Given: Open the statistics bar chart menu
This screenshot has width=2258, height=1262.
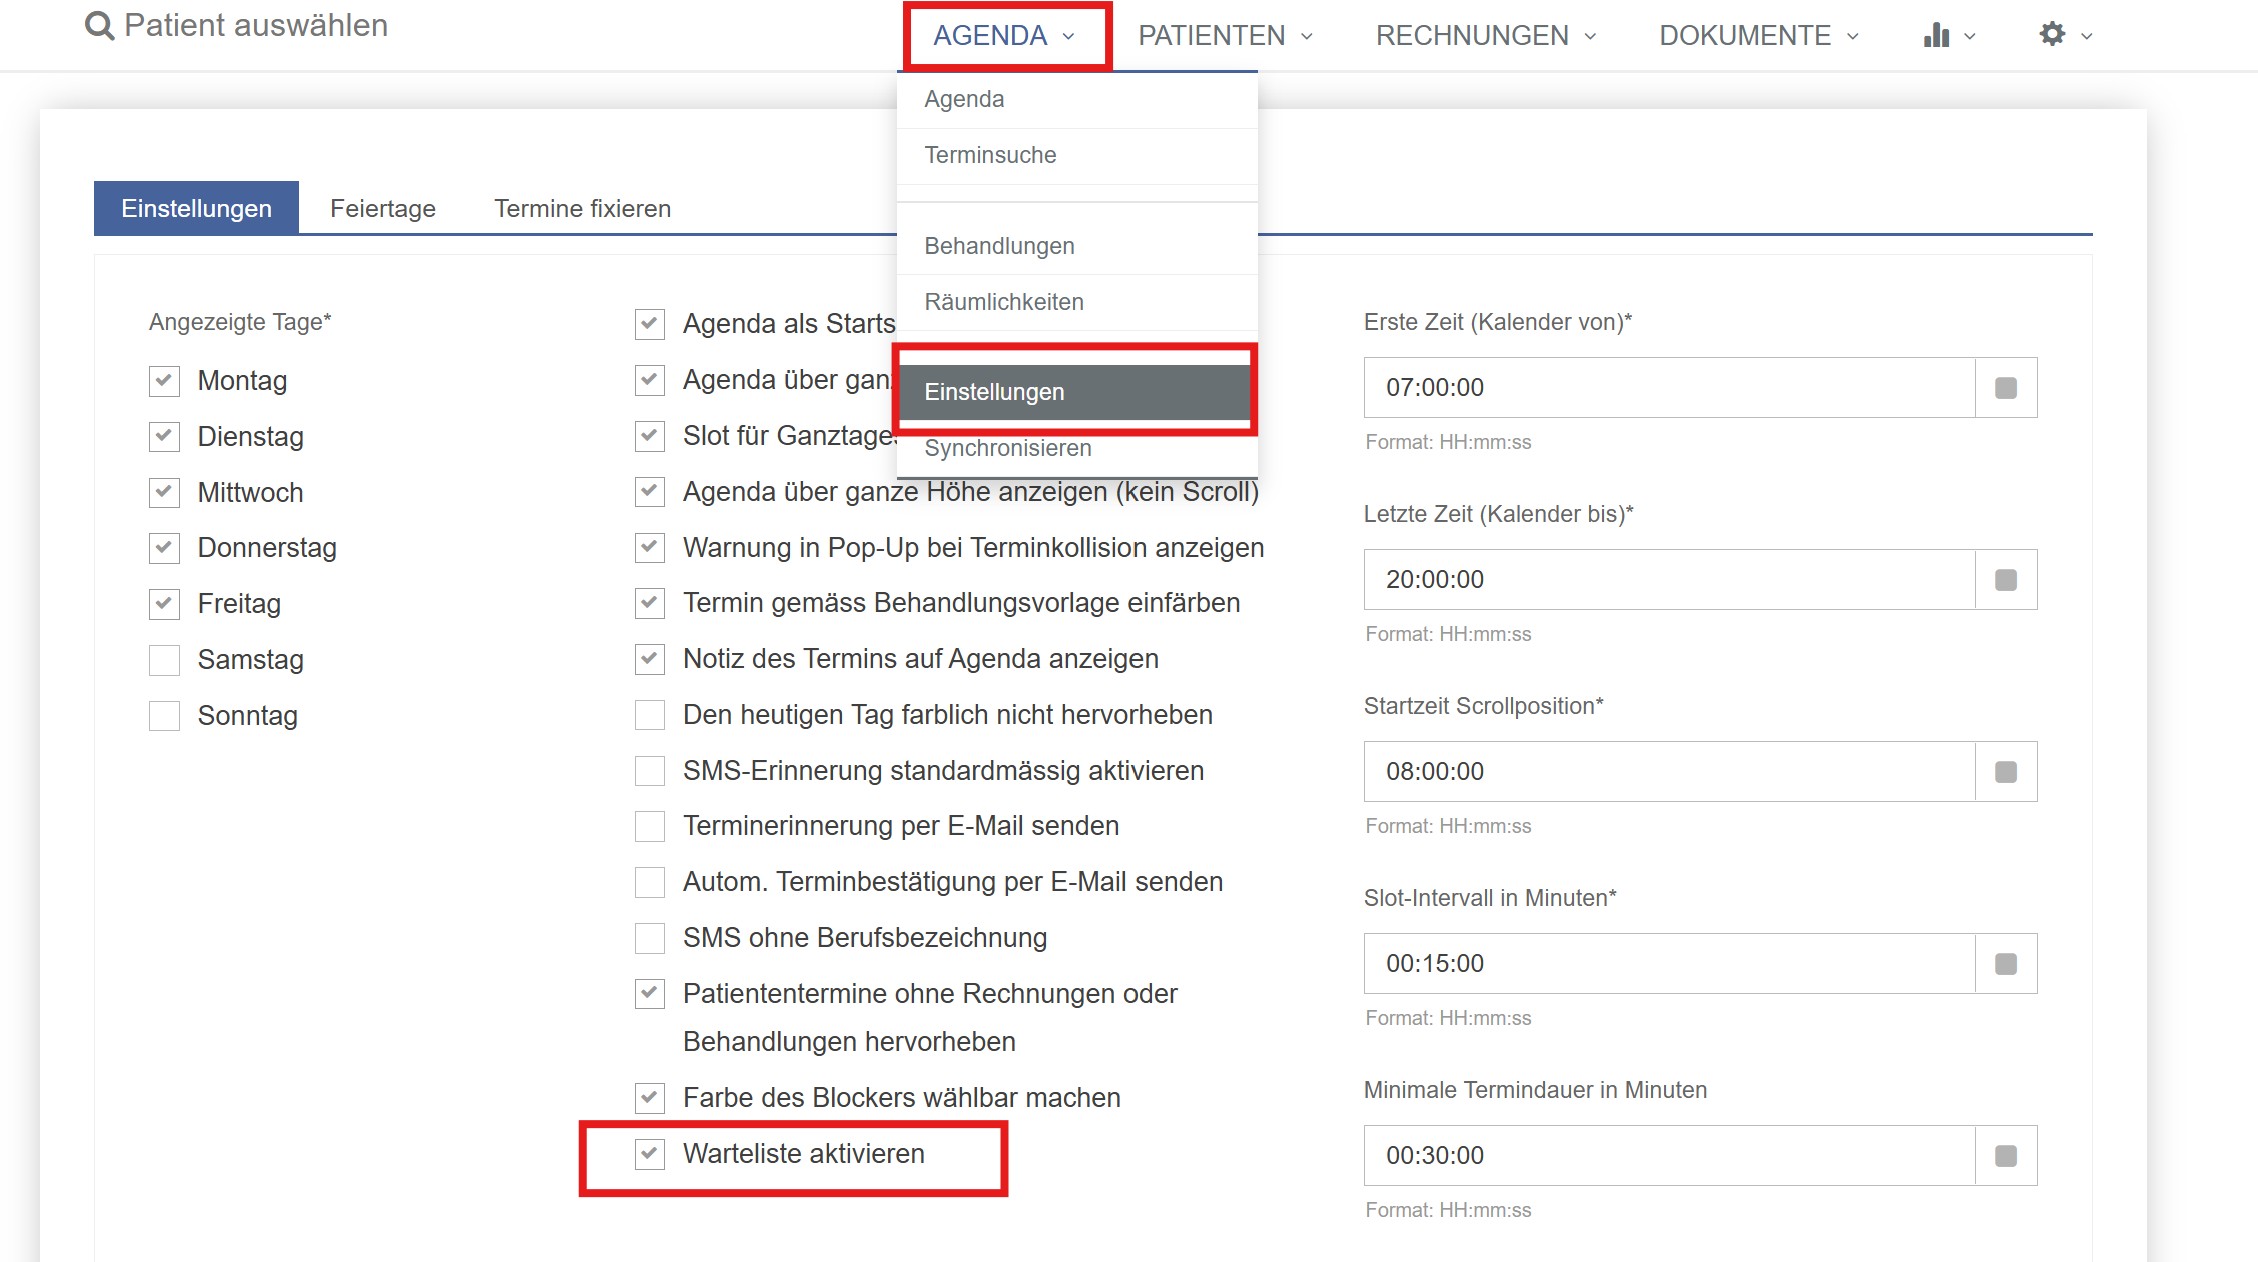Looking at the screenshot, I should point(1949,35).
